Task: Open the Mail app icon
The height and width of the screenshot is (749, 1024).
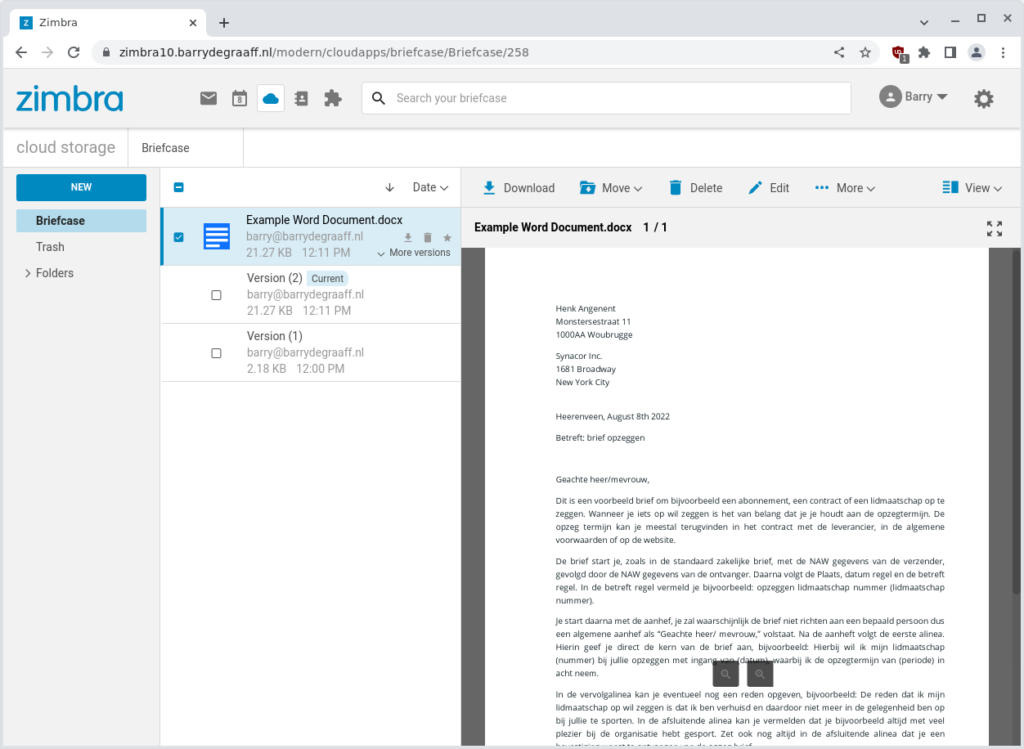Action: tap(208, 98)
